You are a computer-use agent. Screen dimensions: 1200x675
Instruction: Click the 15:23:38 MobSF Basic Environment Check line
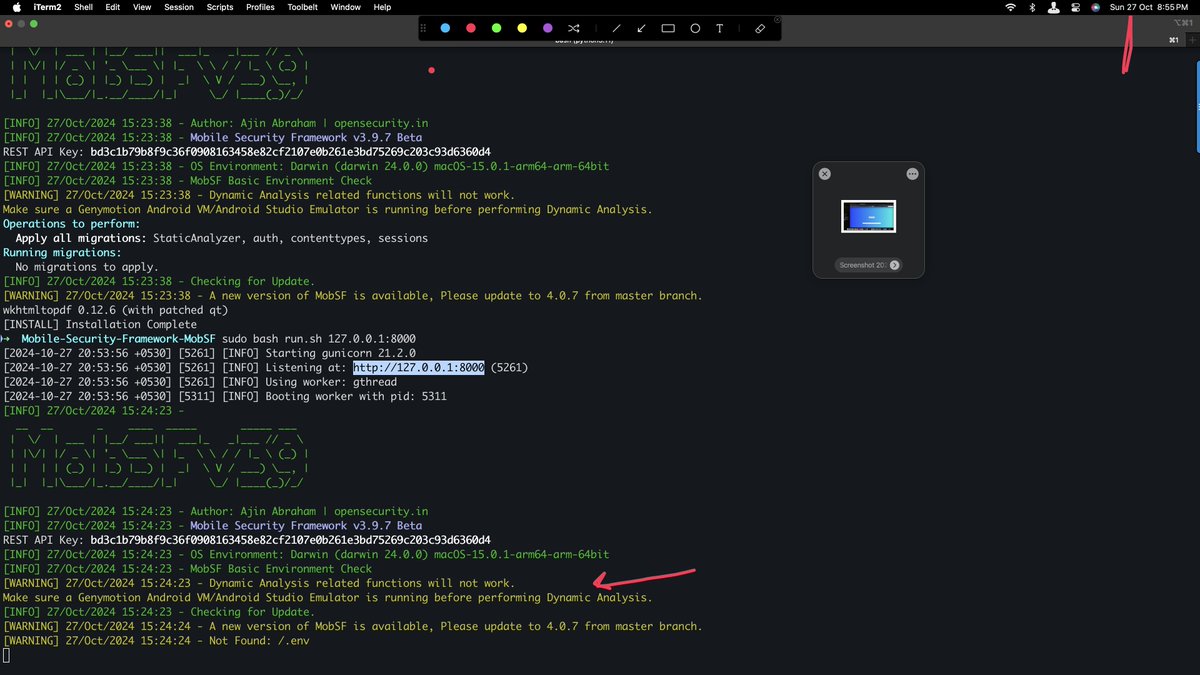187,181
